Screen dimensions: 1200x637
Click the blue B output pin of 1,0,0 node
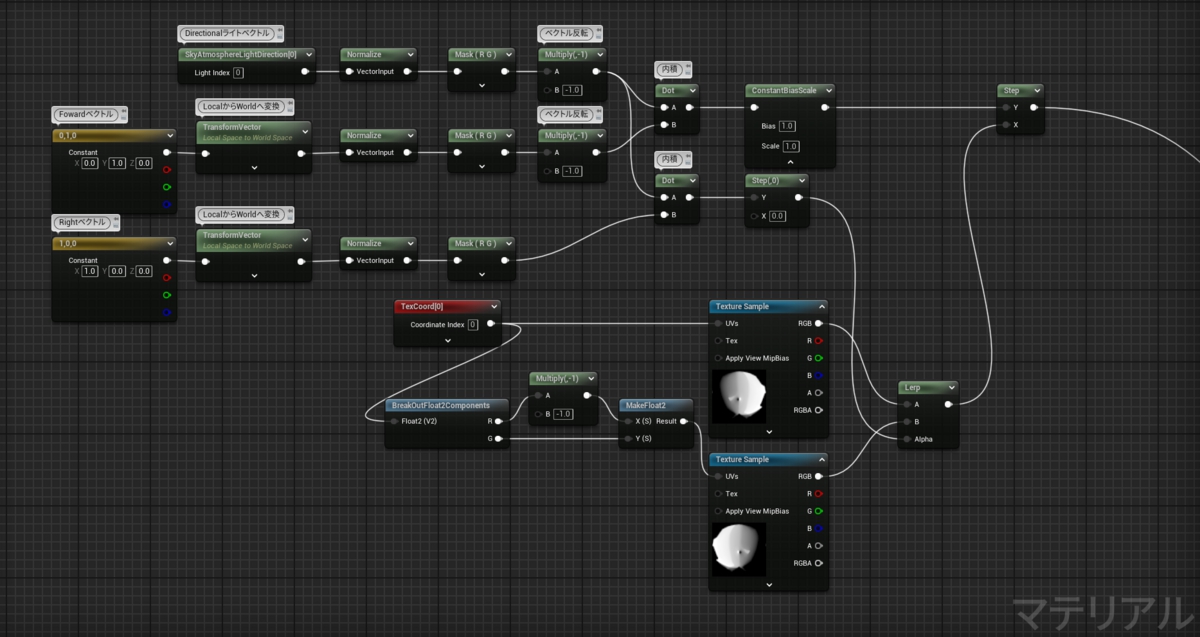tap(166, 311)
